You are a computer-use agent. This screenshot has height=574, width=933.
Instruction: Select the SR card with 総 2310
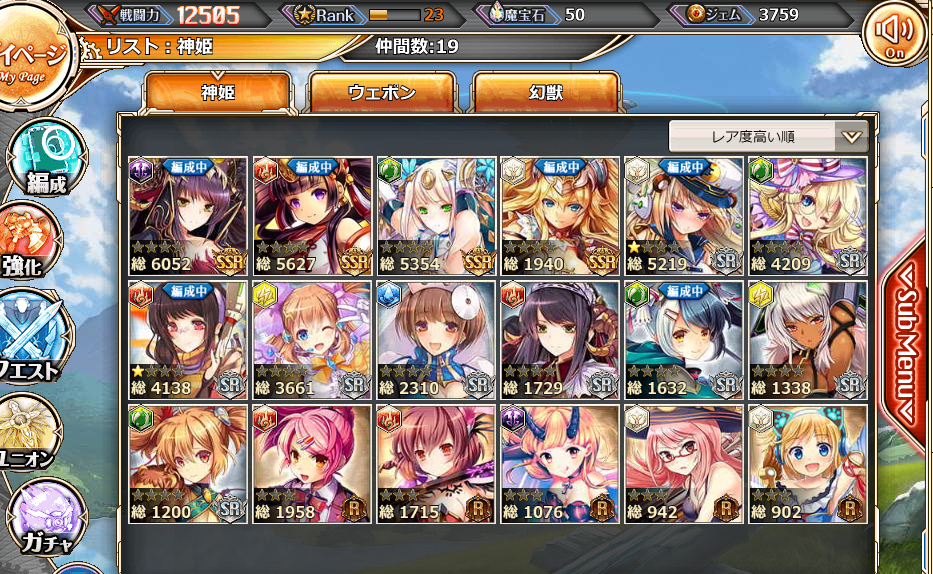coord(436,340)
